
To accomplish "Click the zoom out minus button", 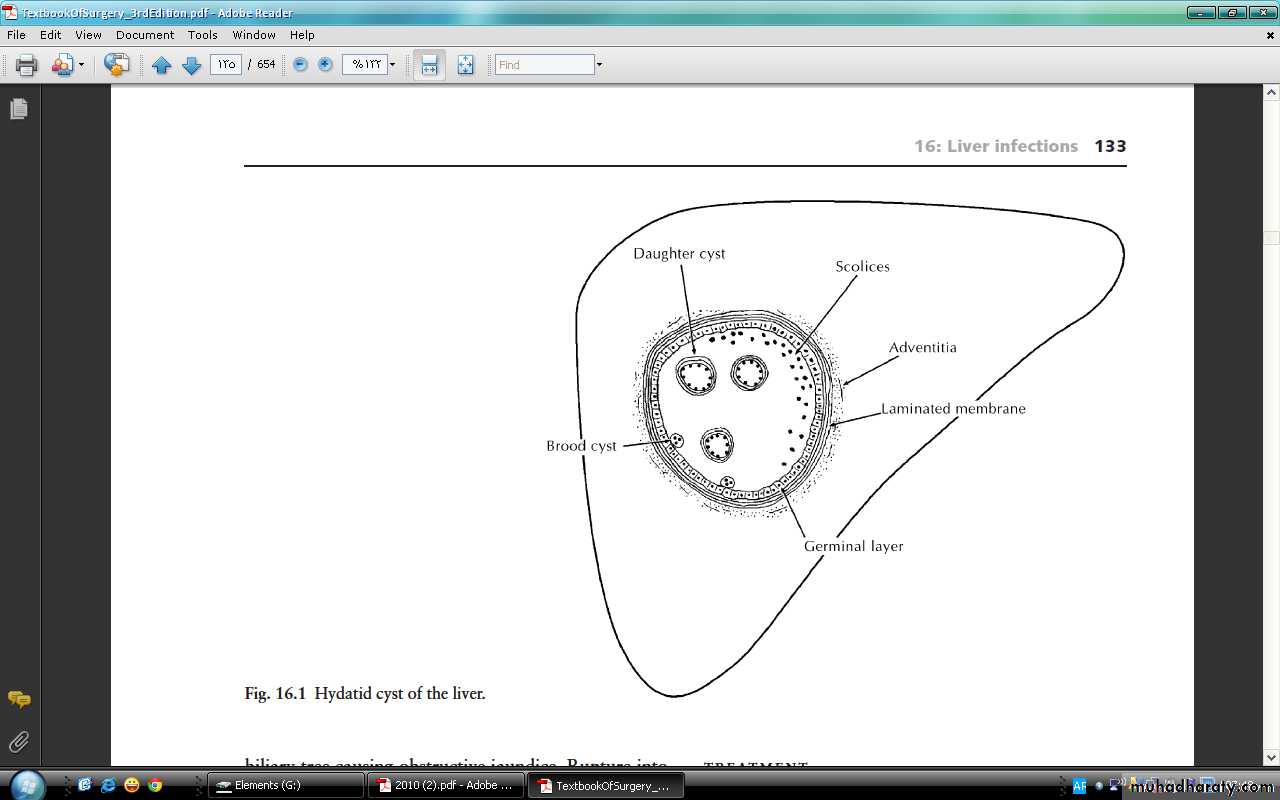I will pos(300,65).
